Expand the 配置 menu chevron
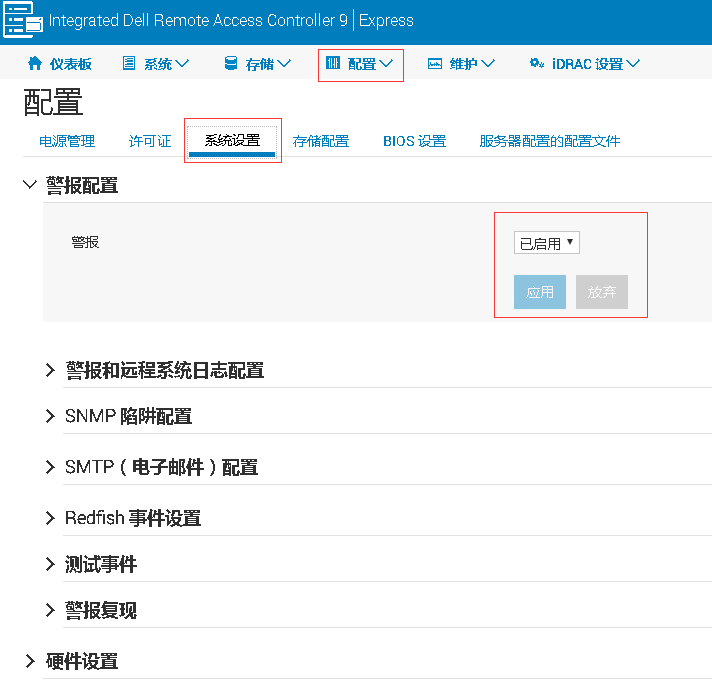The height and width of the screenshot is (699, 712). click(386, 64)
